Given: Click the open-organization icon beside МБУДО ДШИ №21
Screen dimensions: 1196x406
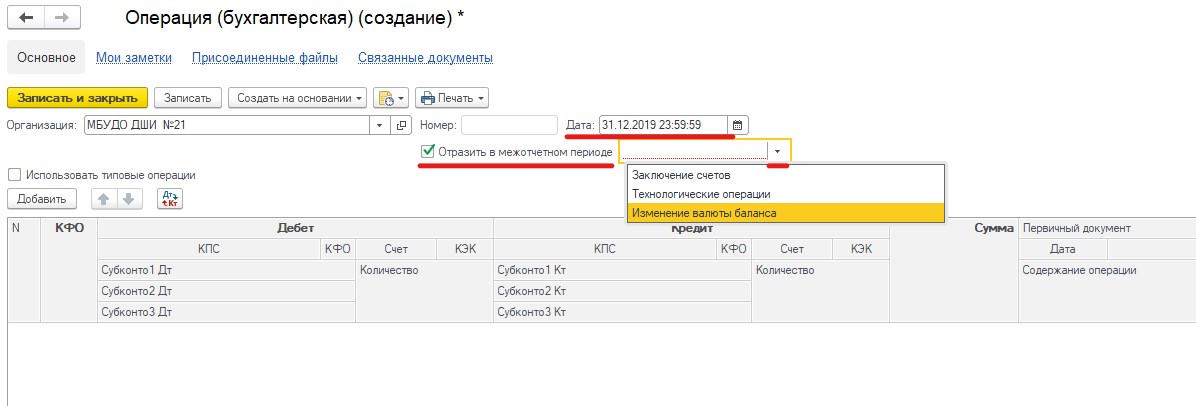Looking at the screenshot, I should click(402, 125).
